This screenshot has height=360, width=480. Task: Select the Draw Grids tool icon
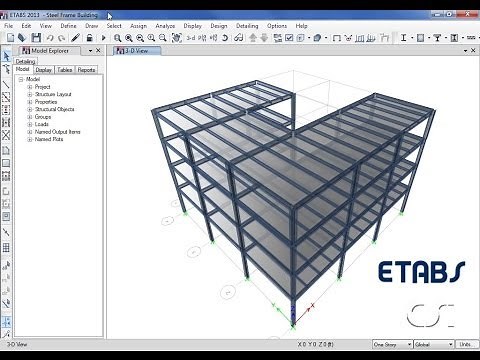tap(6, 248)
